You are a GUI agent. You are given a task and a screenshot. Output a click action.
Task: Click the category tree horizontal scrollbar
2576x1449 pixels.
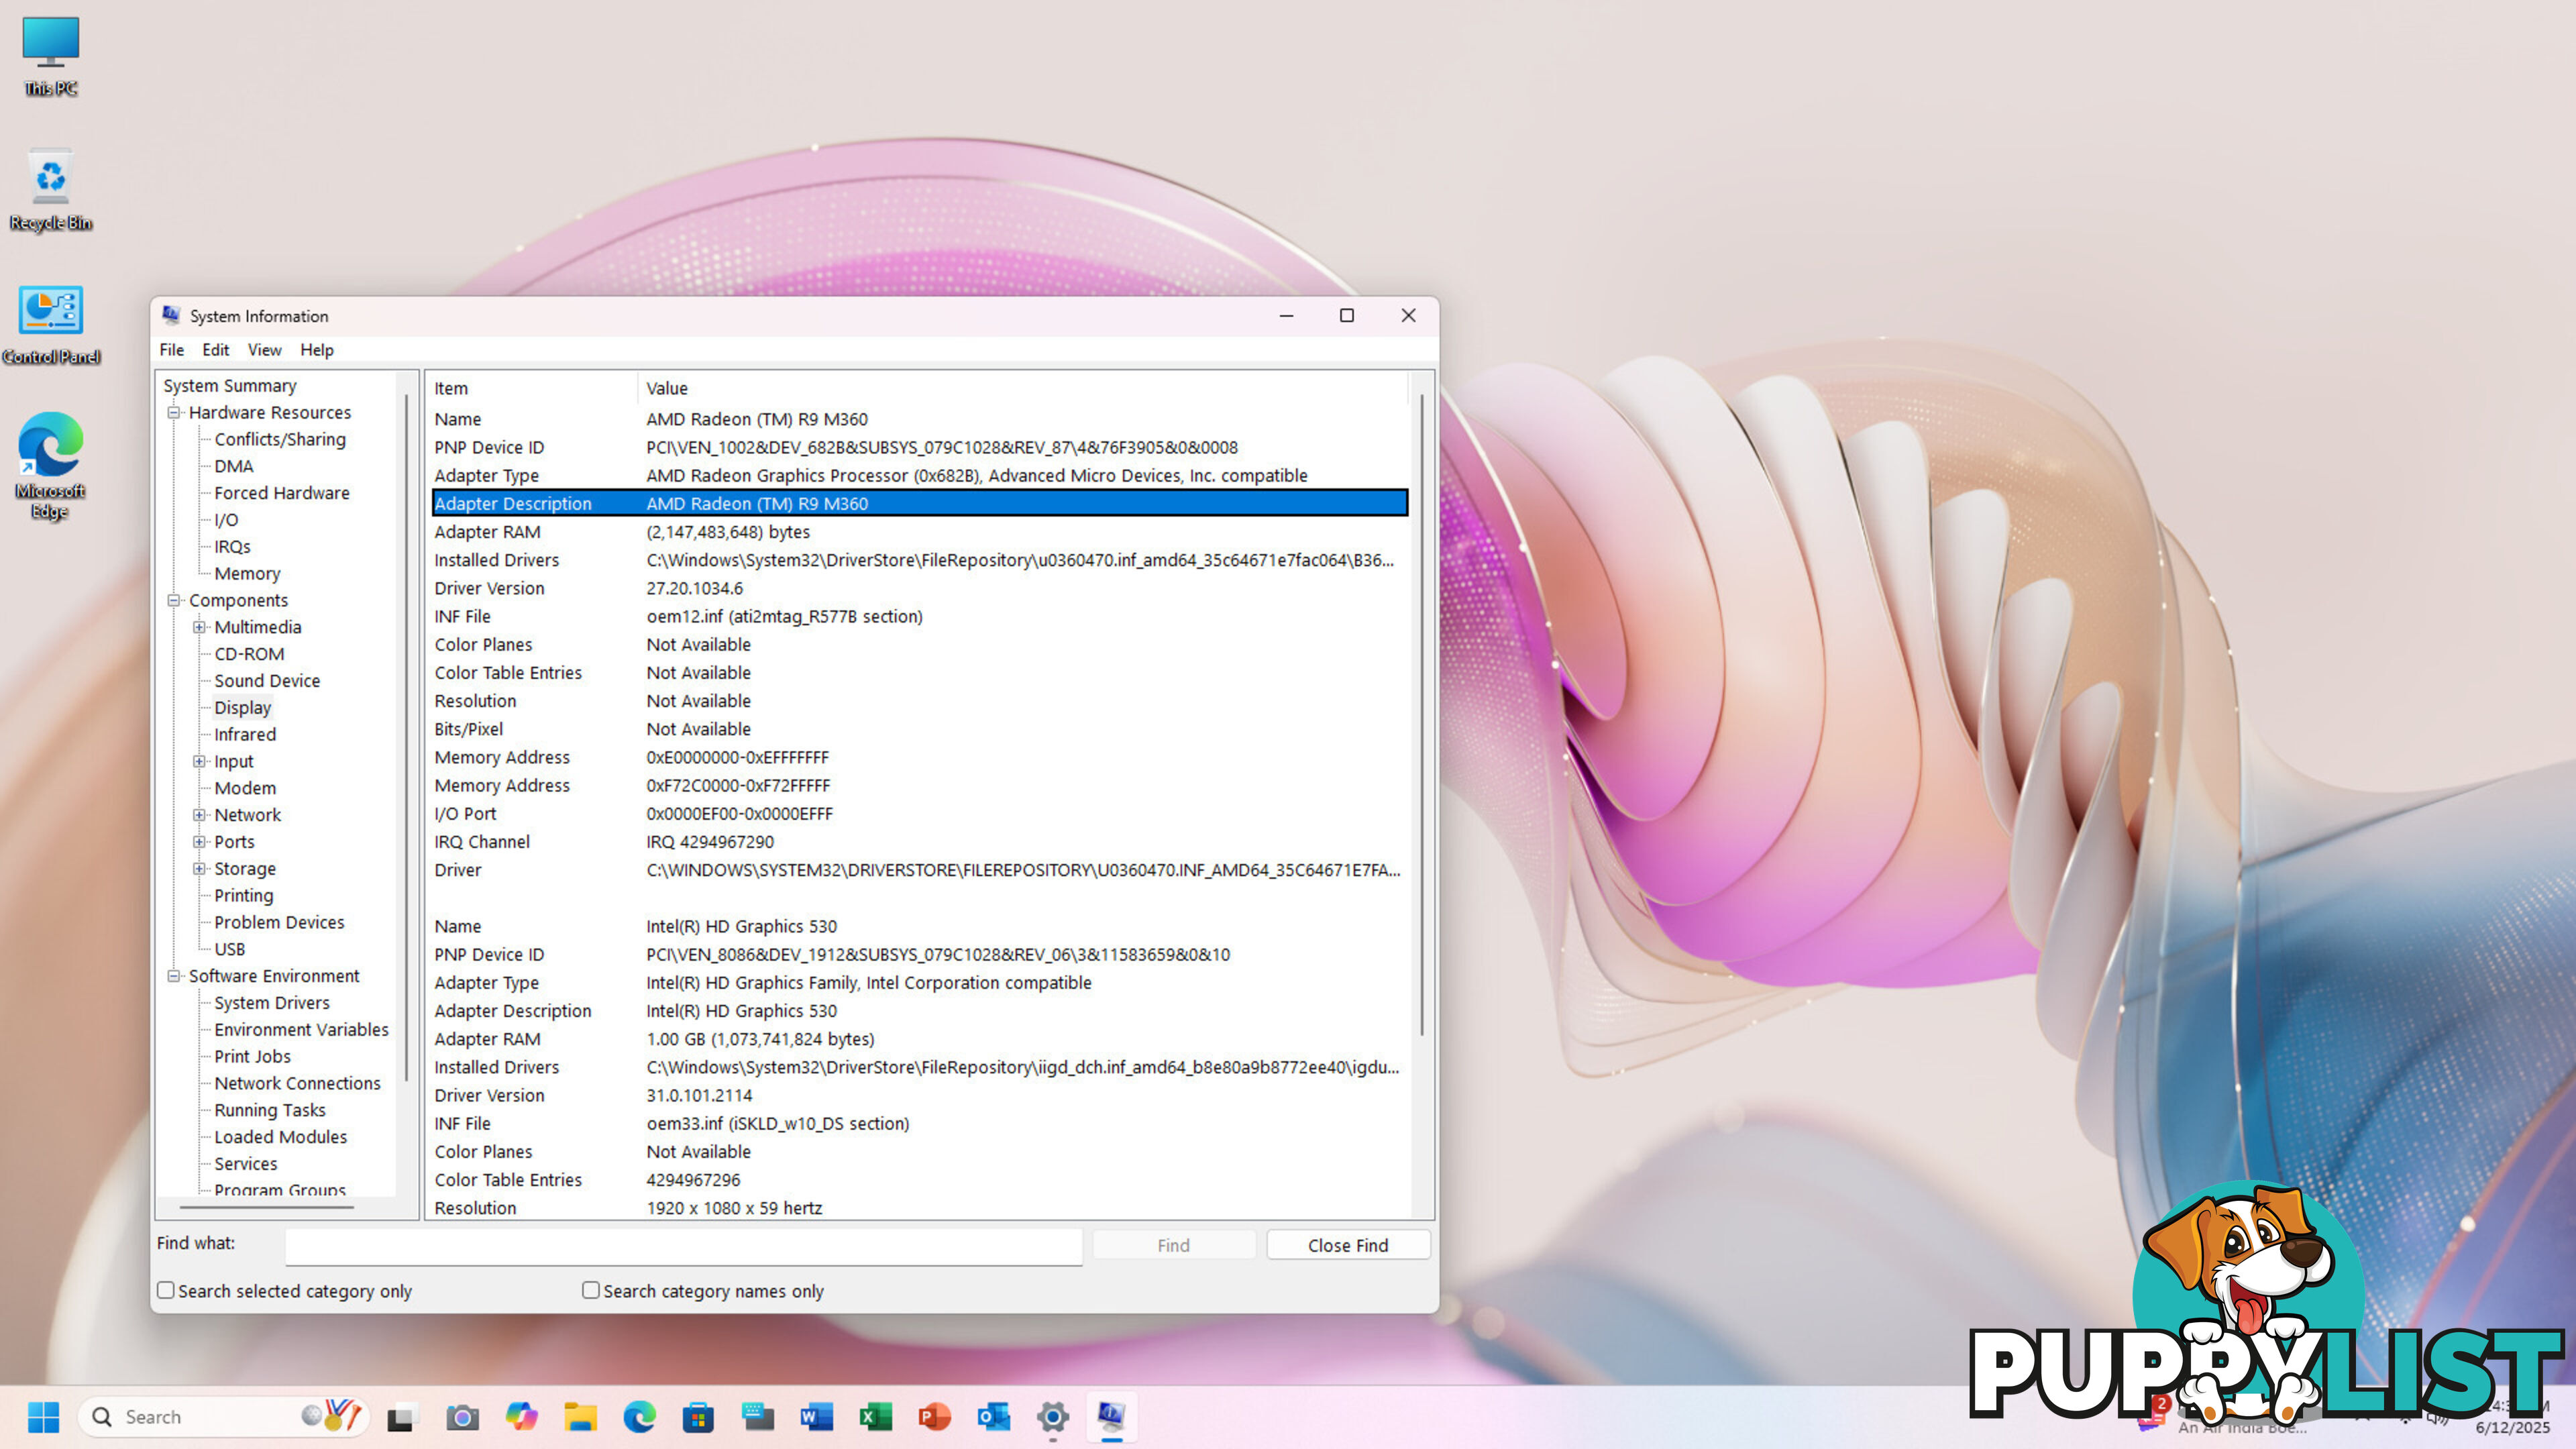coord(267,1208)
